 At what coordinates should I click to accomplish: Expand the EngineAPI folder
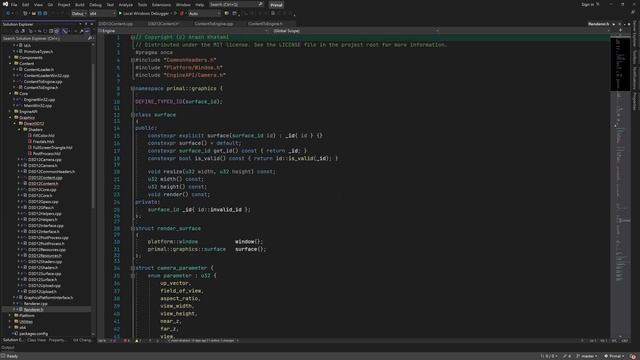click(10, 111)
